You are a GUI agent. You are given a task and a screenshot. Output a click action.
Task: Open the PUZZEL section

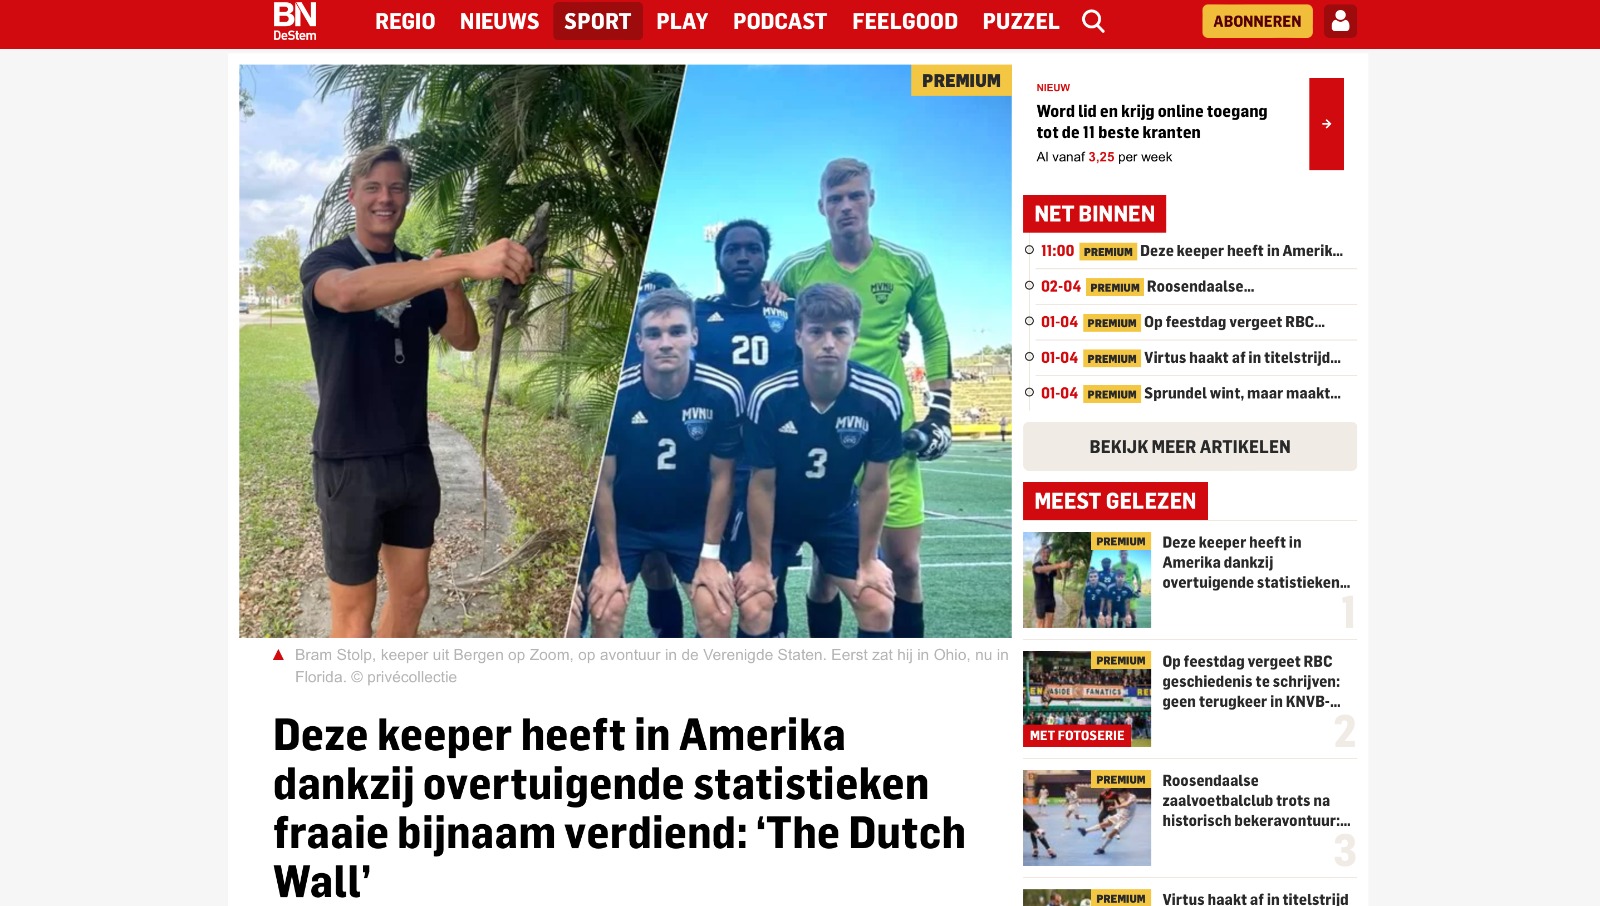1021,21
